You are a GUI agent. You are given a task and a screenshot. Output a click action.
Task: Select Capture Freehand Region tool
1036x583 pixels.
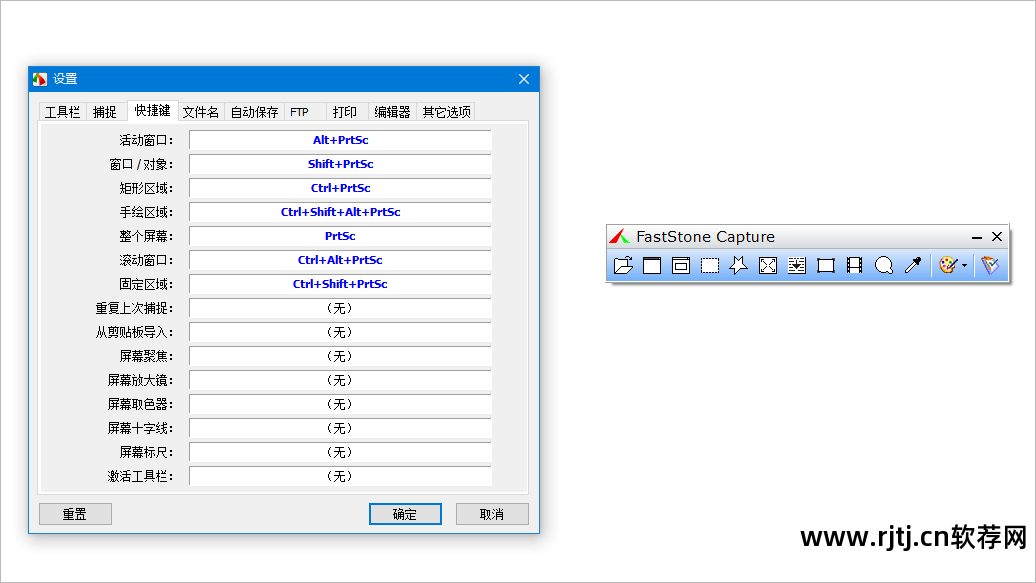pyautogui.click(x=739, y=265)
